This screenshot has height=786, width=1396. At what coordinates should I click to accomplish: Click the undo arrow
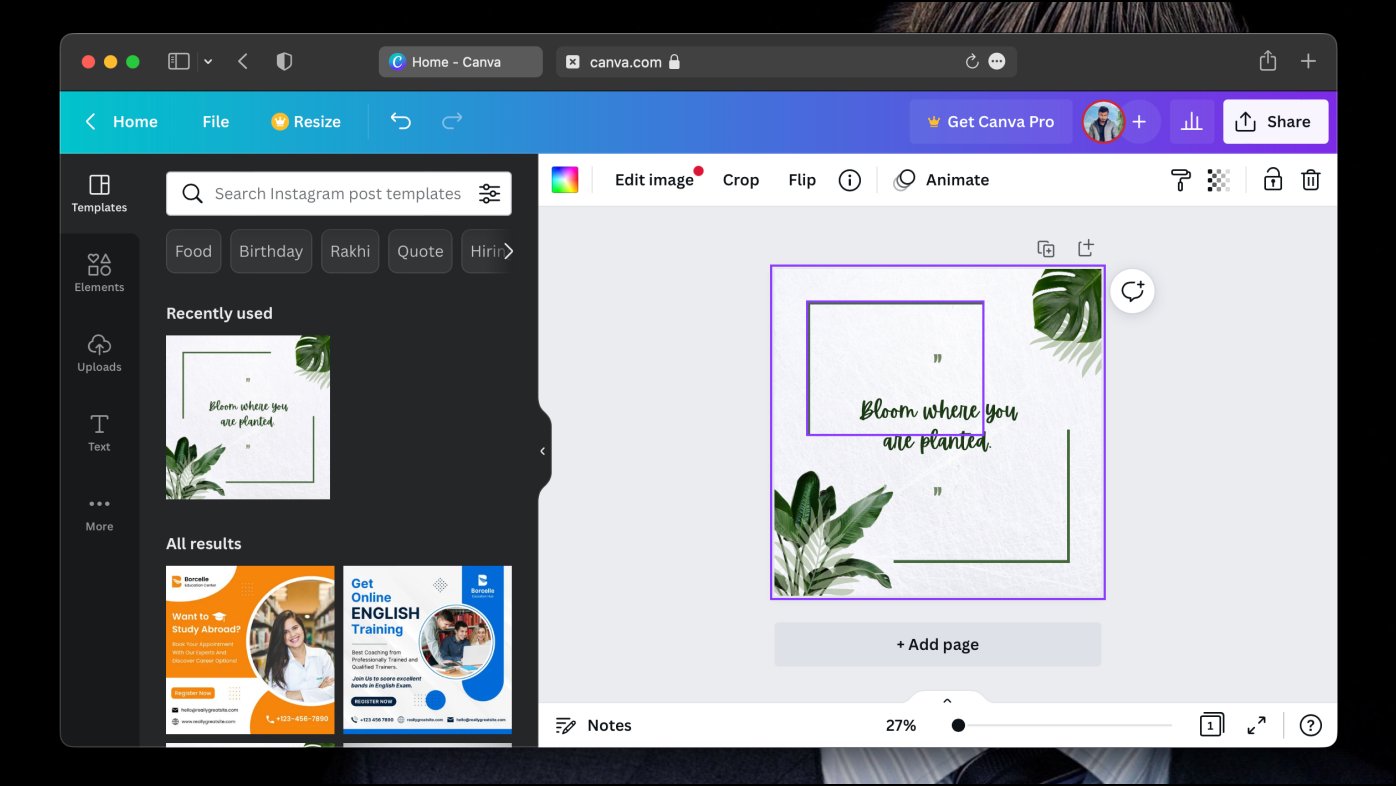(400, 121)
